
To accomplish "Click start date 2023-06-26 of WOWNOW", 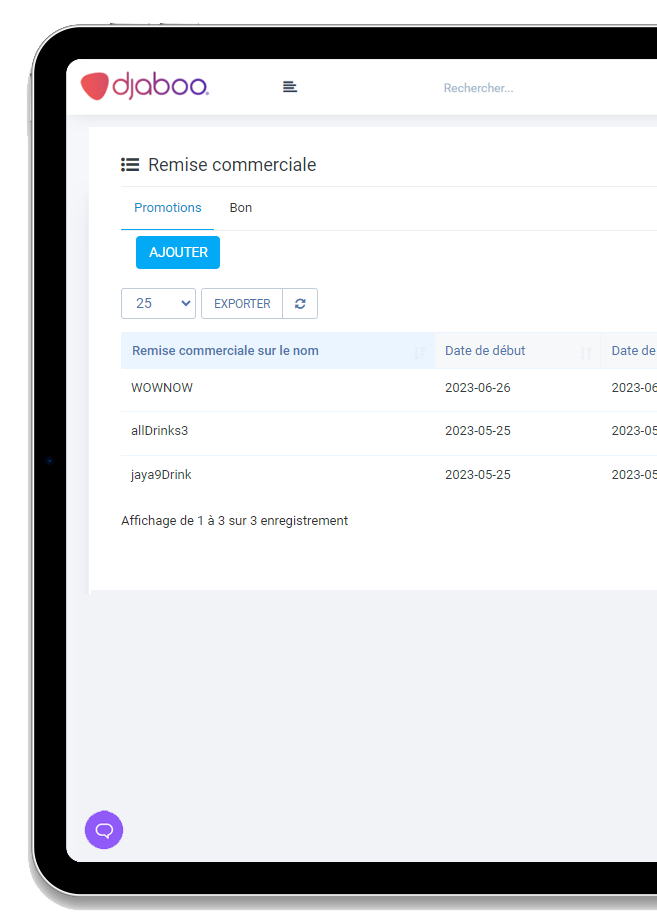I will coord(477,388).
